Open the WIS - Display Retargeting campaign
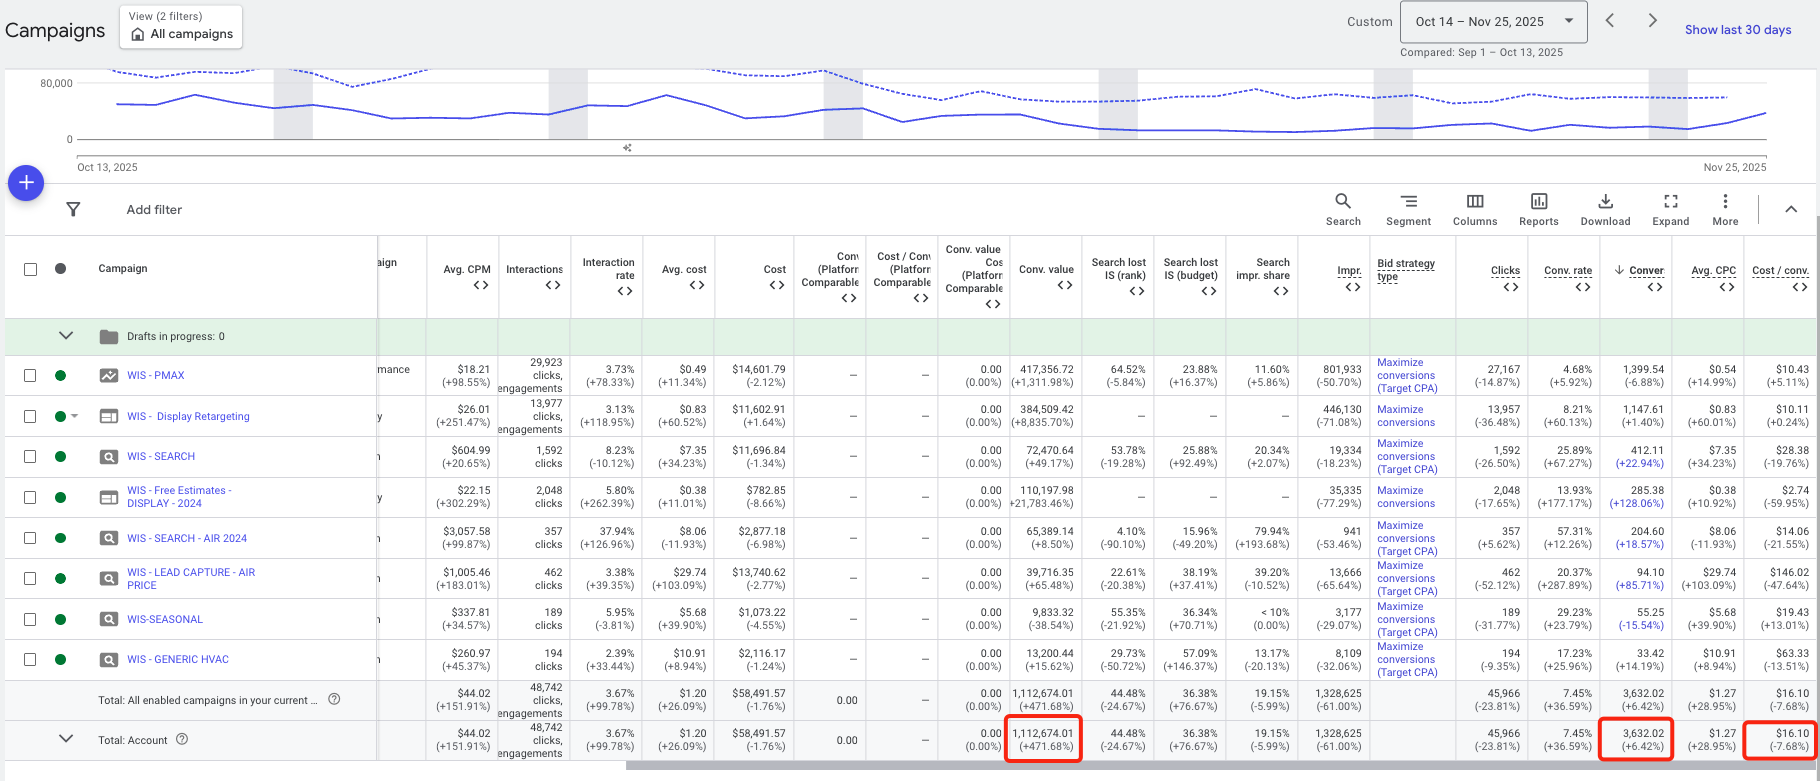Viewport: 1820px width, 781px height. (188, 417)
